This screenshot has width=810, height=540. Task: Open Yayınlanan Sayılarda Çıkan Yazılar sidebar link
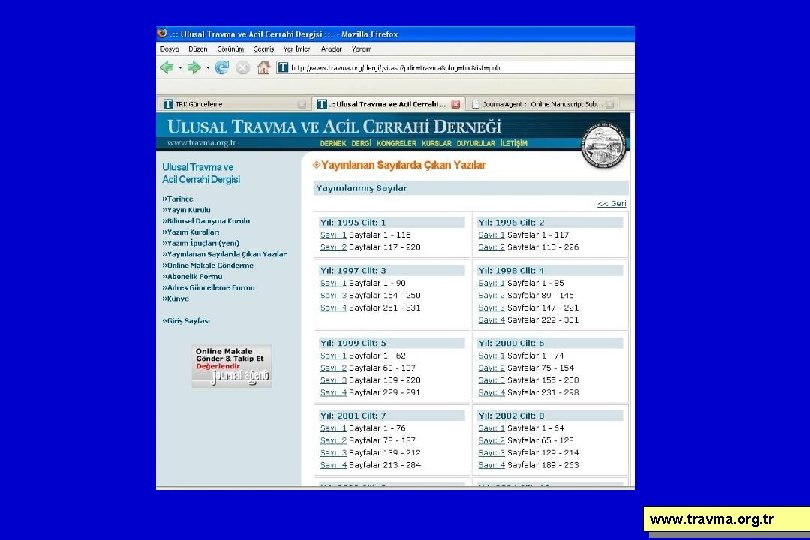(225, 254)
